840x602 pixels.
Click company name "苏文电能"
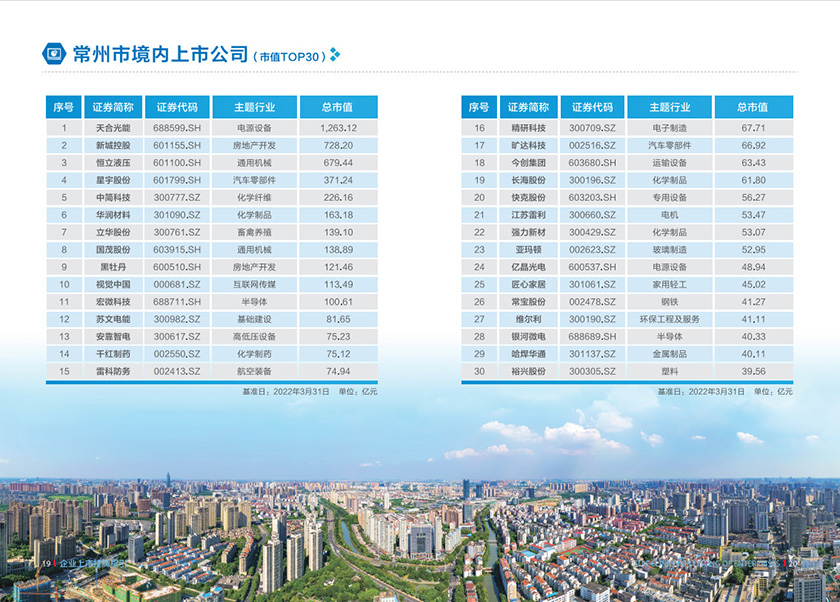(113, 319)
